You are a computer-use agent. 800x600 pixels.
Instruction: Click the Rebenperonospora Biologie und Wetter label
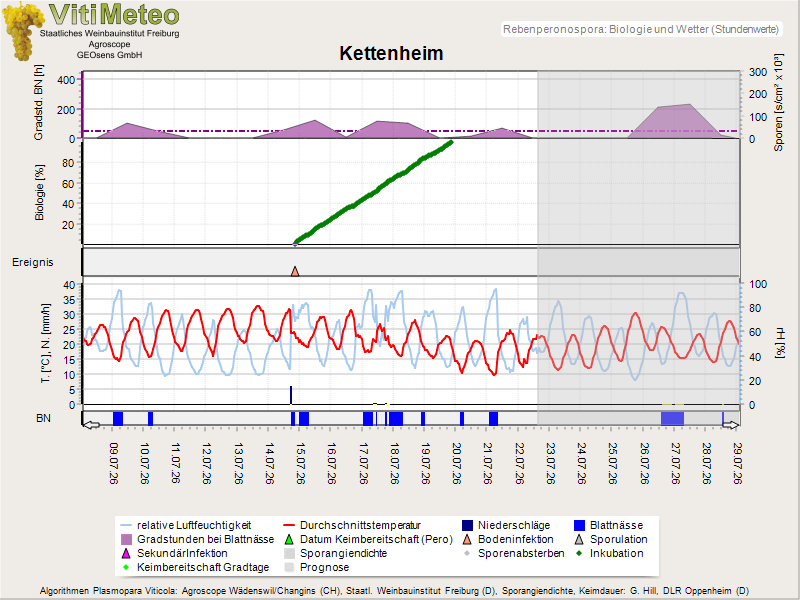pos(641,29)
